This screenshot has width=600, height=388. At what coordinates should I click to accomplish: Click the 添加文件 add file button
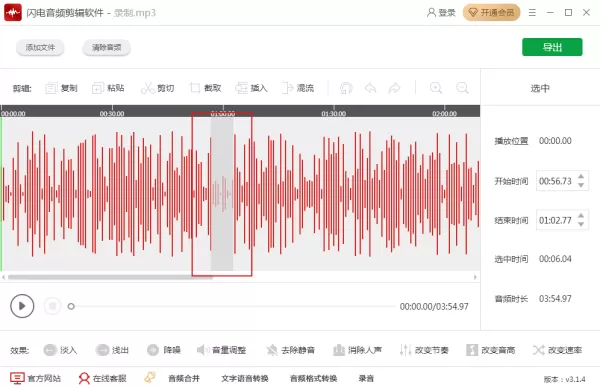pos(40,47)
